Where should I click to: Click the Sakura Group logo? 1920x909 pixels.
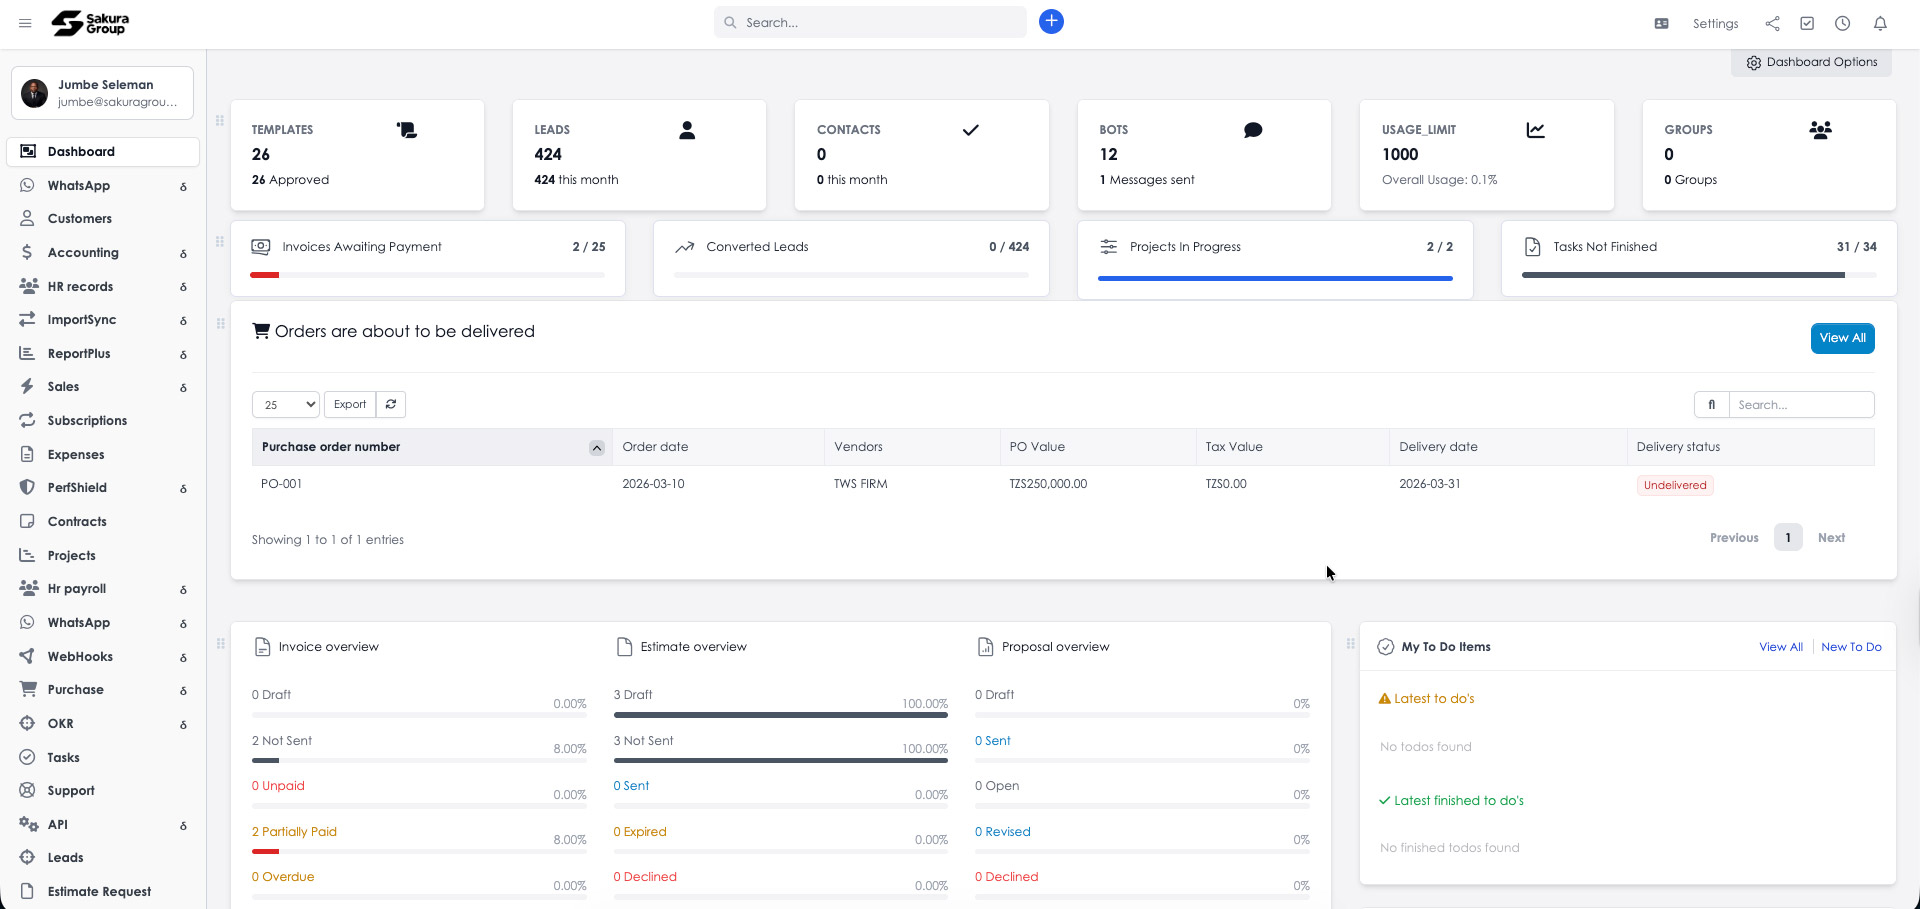90,23
